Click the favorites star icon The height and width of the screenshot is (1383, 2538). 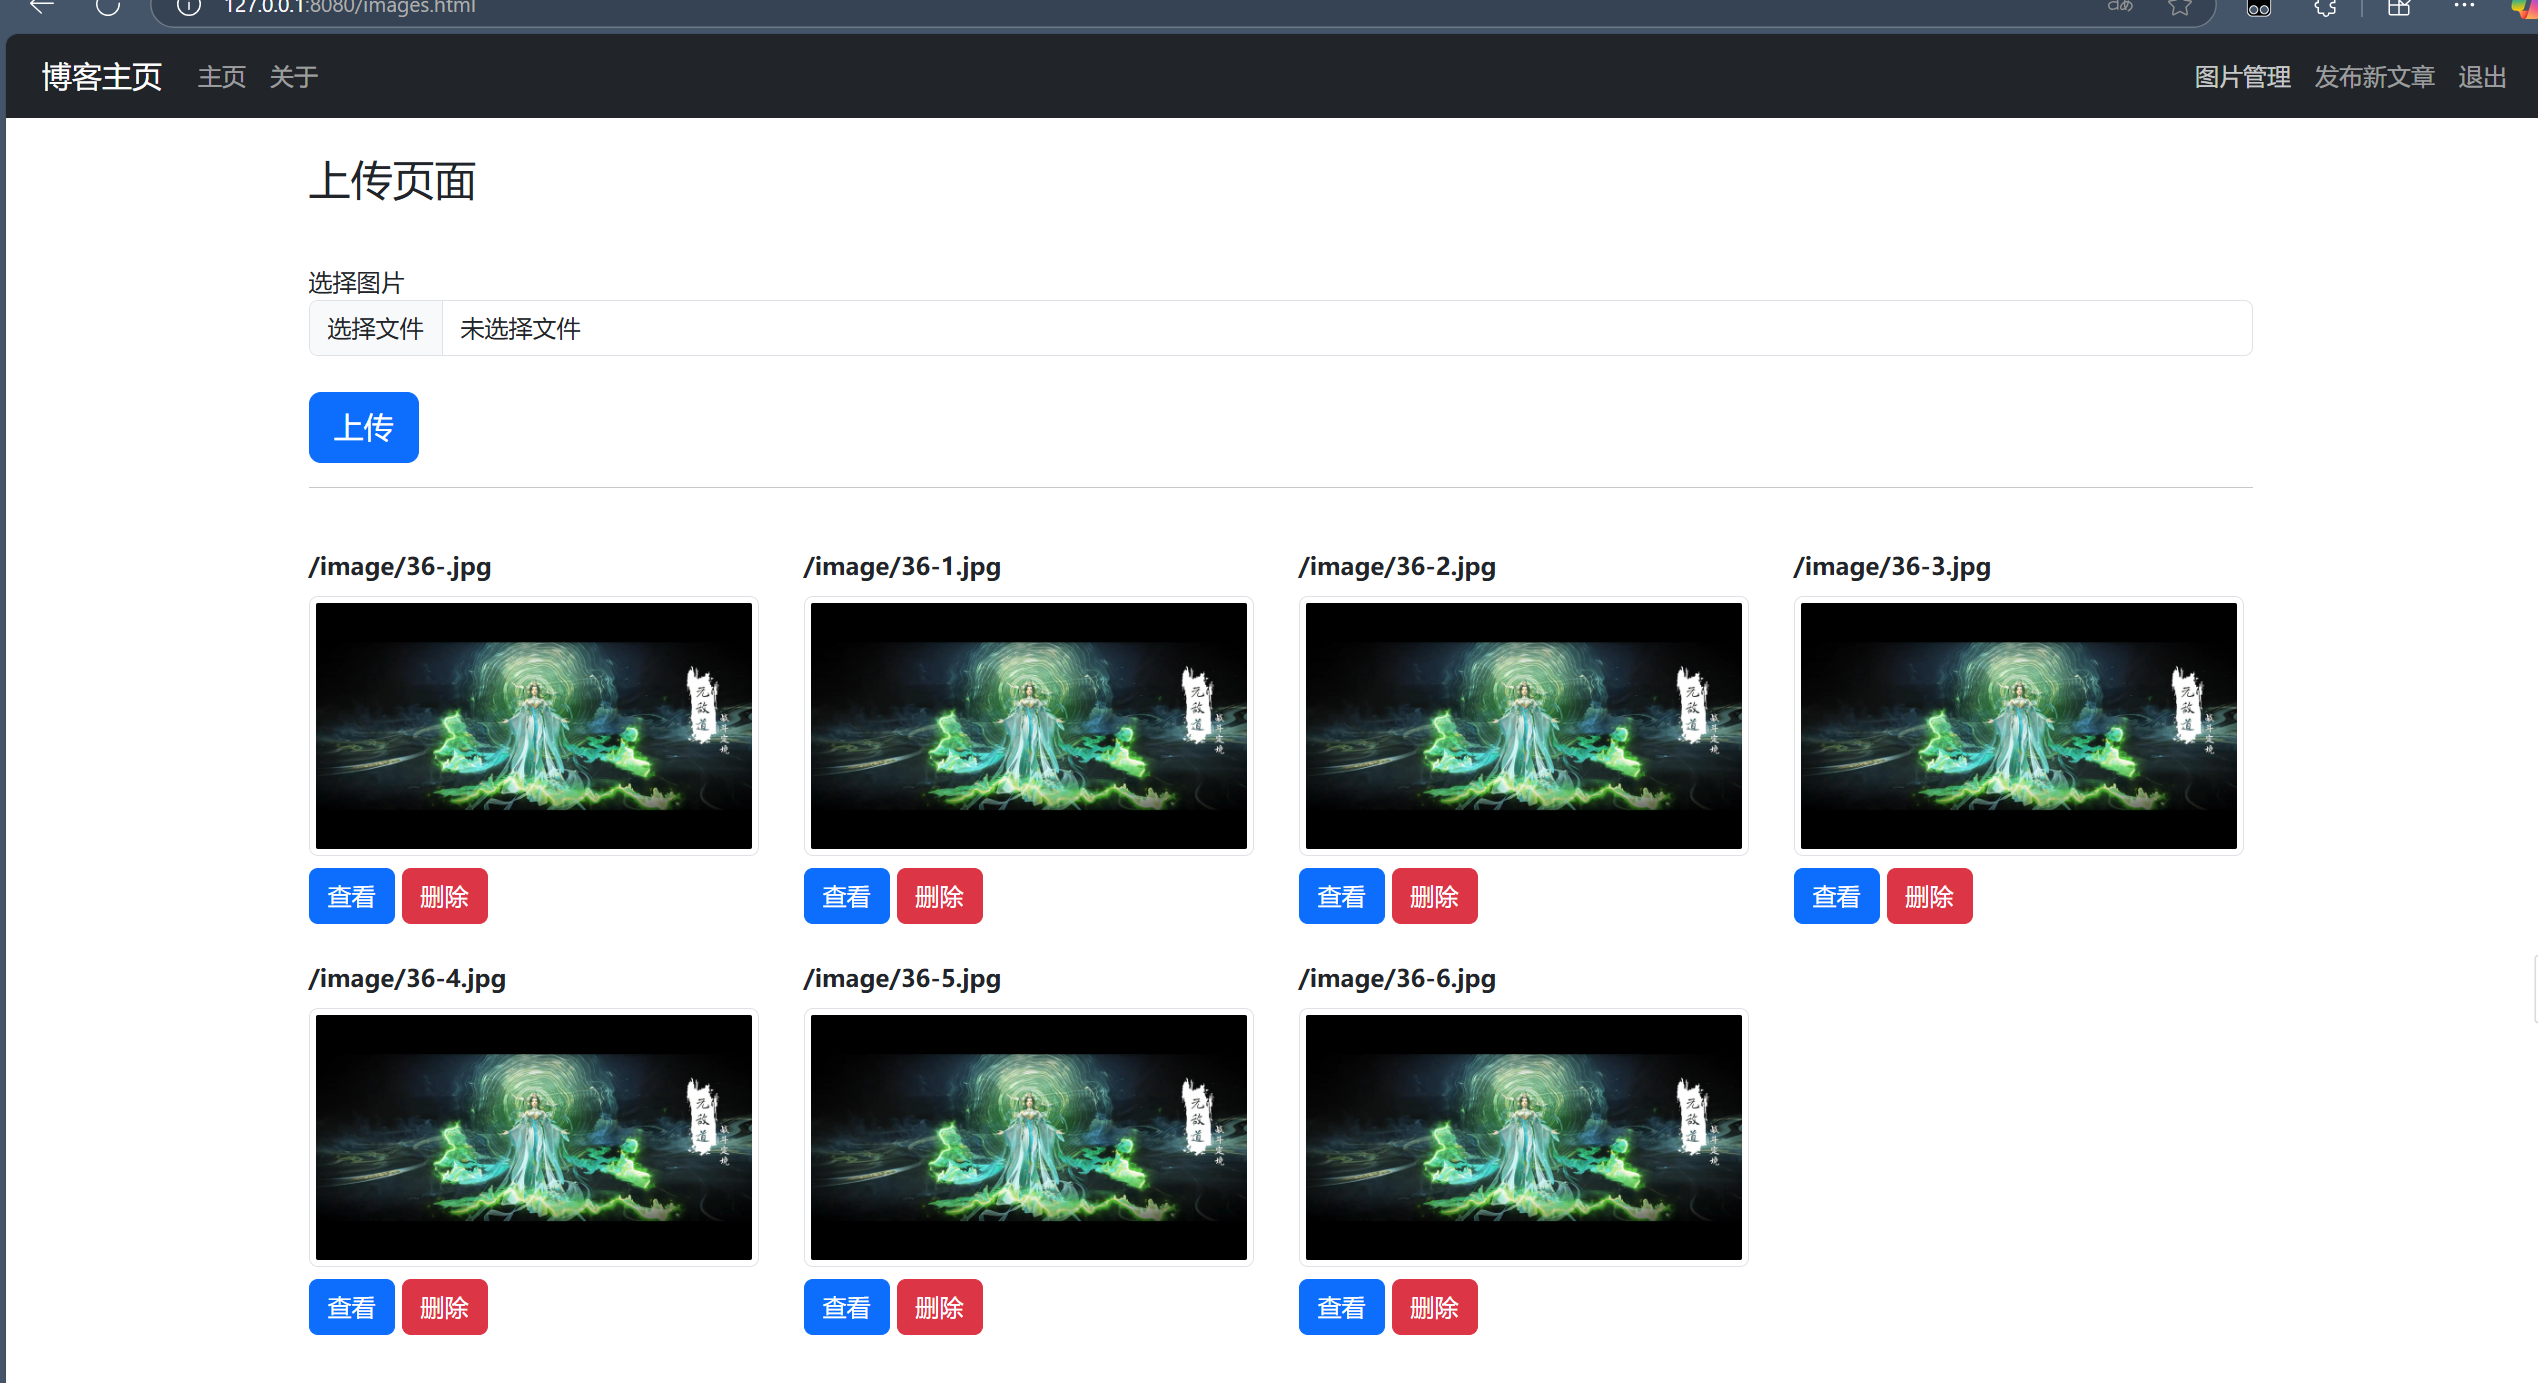(x=2180, y=7)
